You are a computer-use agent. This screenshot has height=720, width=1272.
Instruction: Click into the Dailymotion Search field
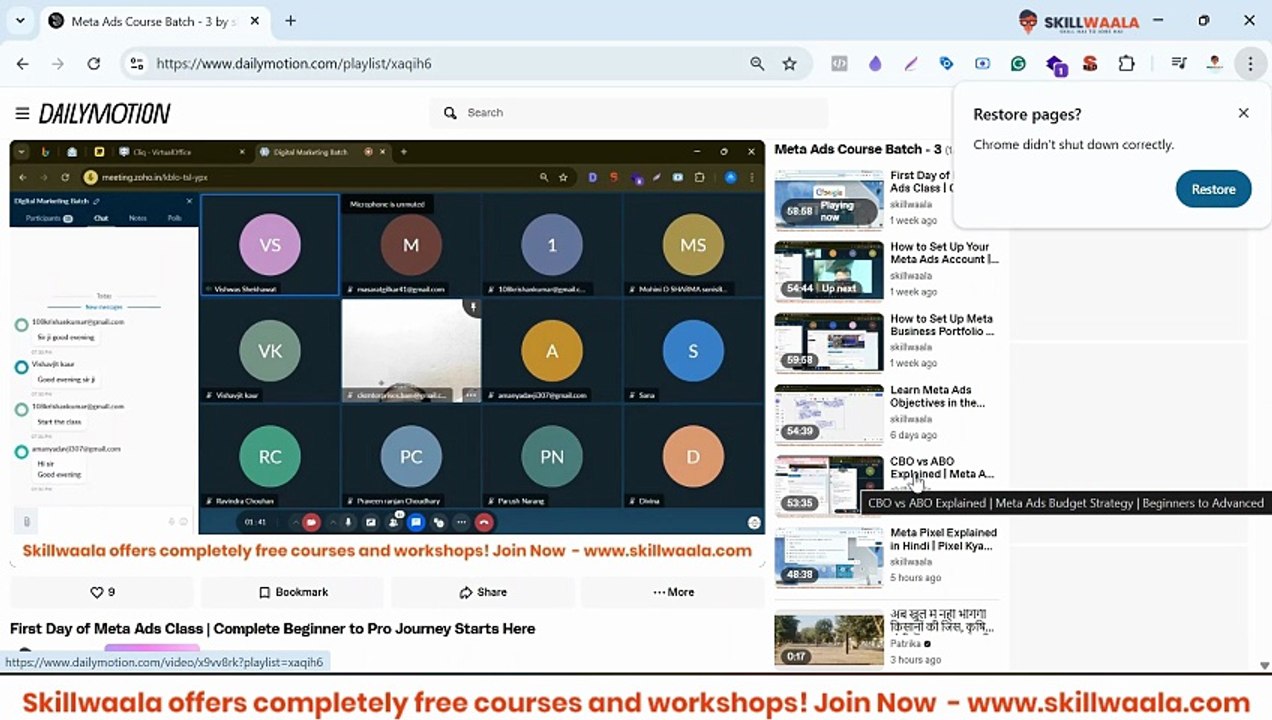pyautogui.click(x=630, y=113)
